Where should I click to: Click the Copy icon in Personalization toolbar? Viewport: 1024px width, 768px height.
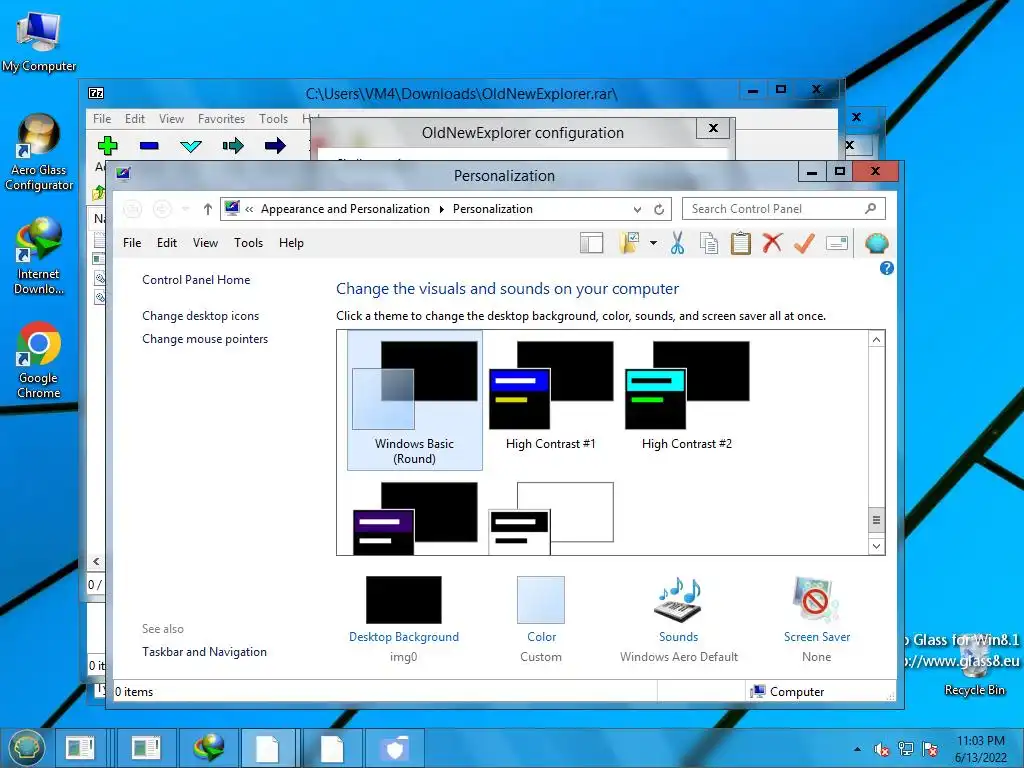(x=709, y=244)
